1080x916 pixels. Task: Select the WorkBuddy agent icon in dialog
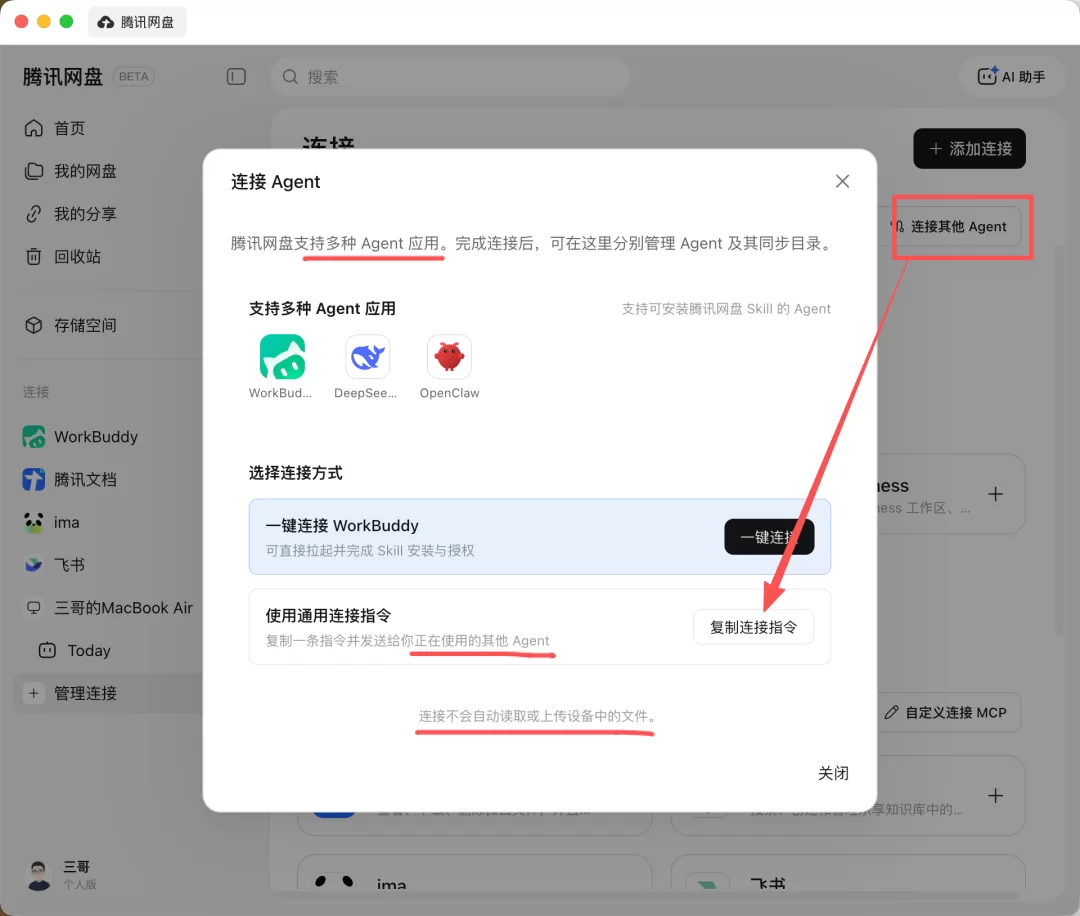pos(282,357)
